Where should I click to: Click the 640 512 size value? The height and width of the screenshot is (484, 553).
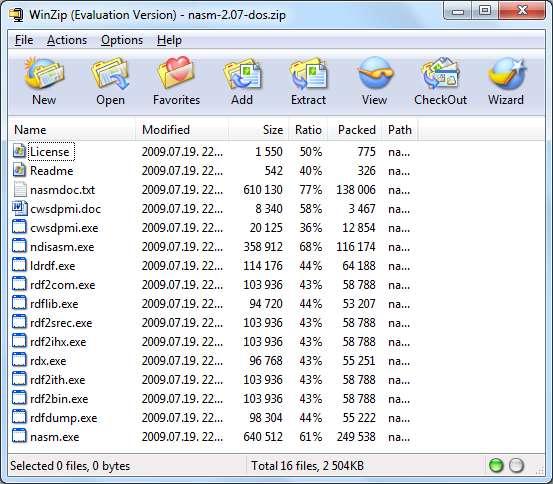coord(263,437)
